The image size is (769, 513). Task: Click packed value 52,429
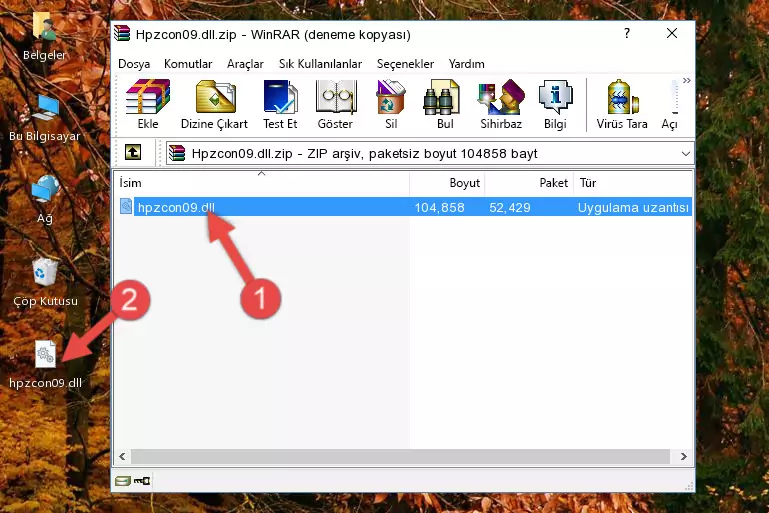[x=510, y=207]
